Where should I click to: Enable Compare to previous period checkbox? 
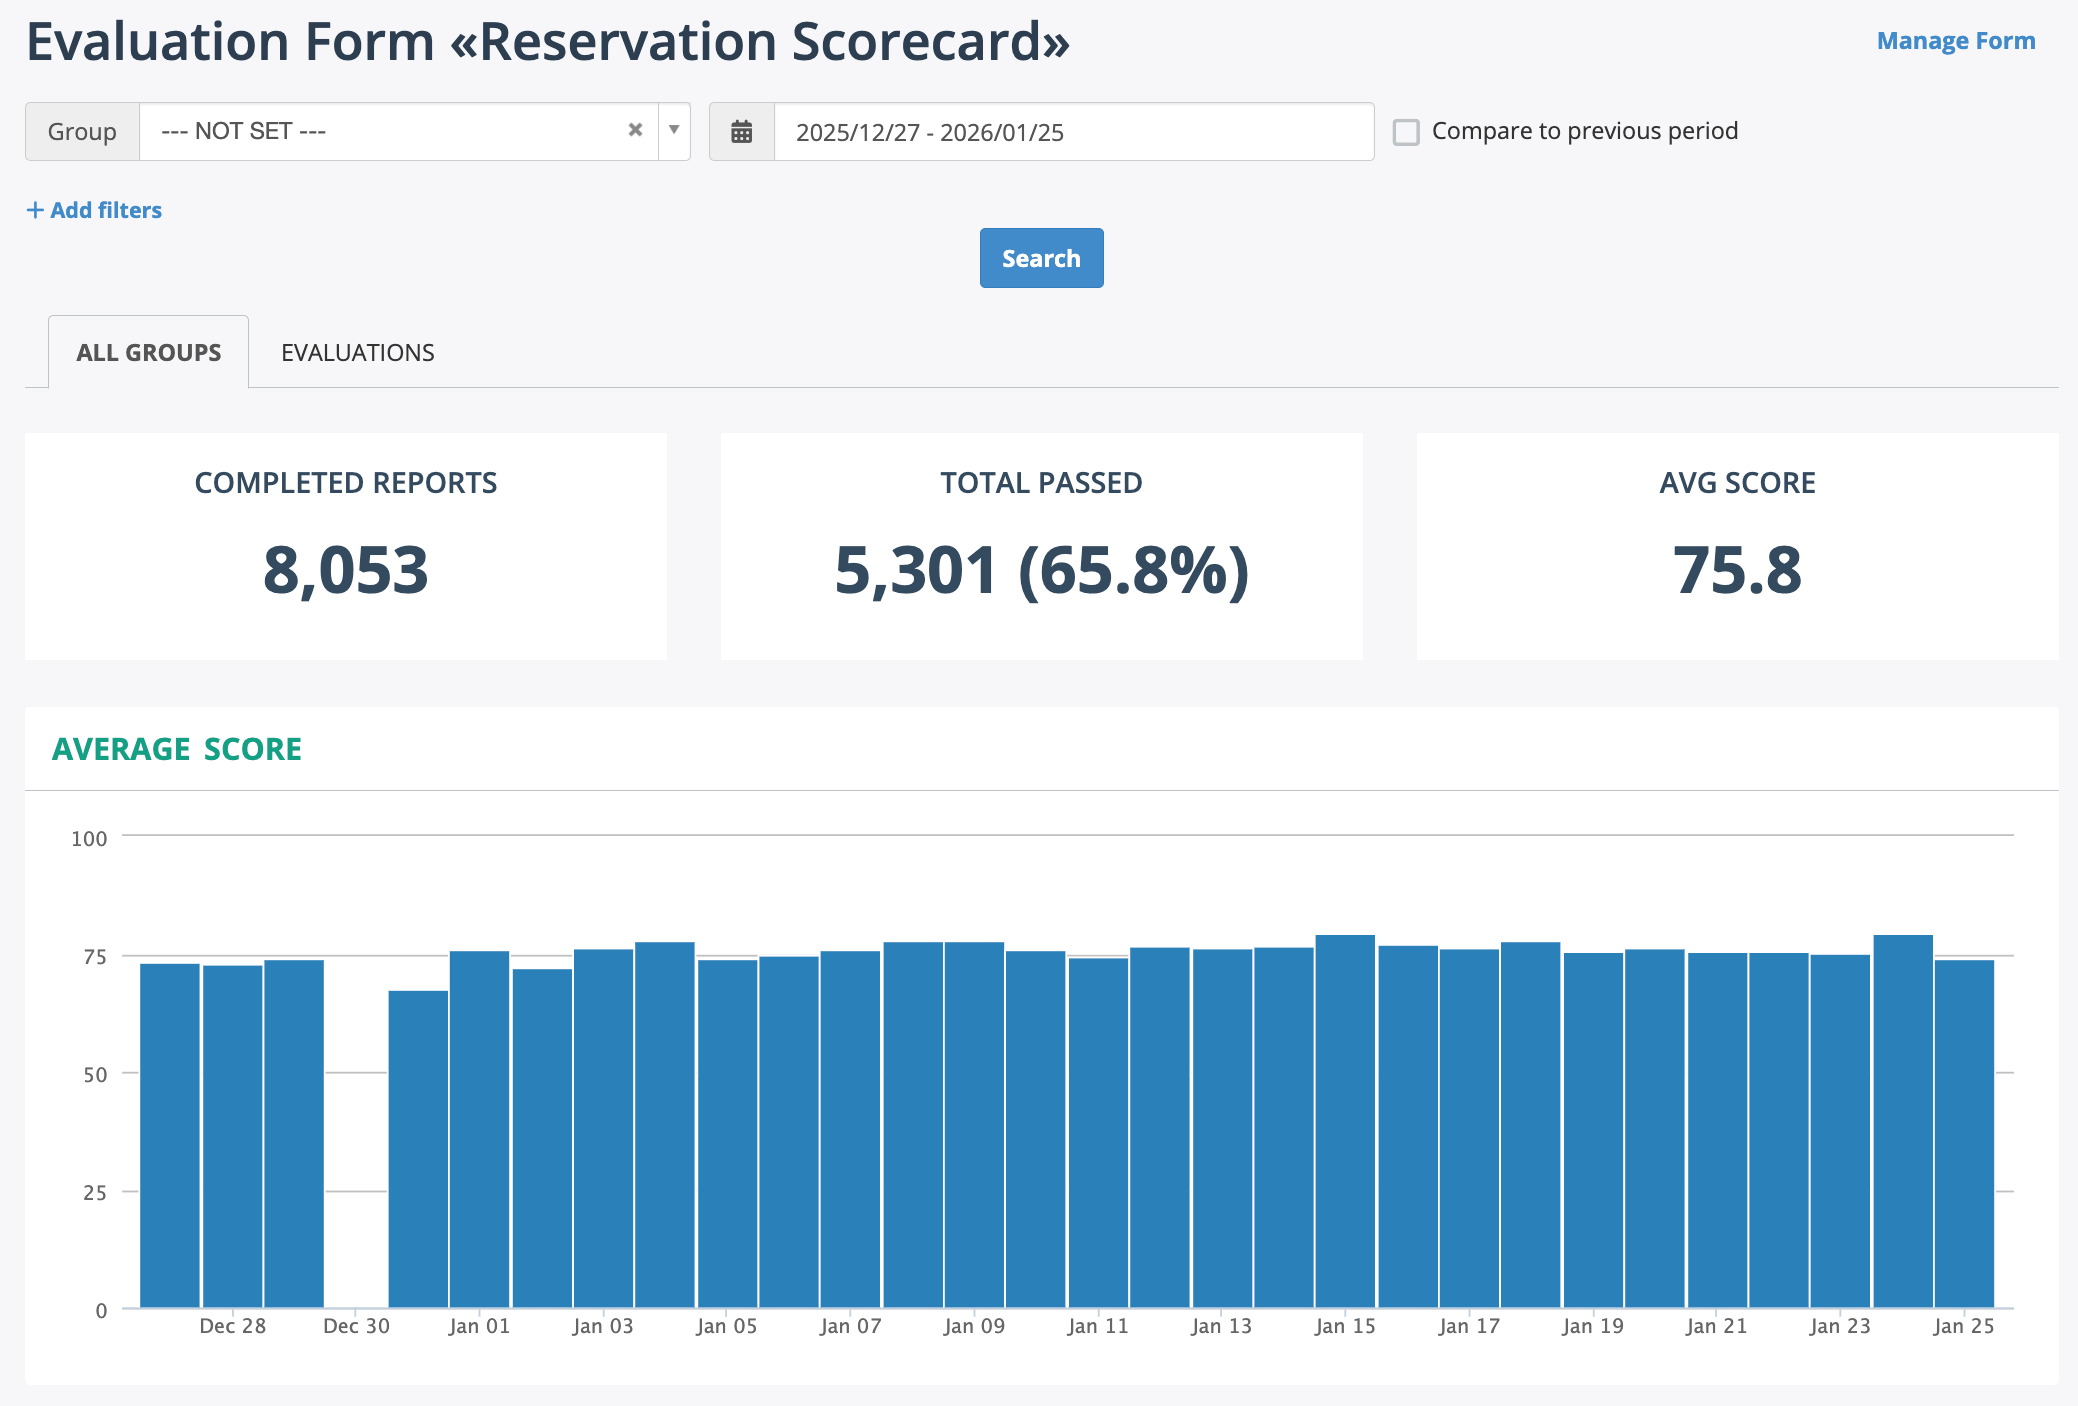click(1406, 132)
